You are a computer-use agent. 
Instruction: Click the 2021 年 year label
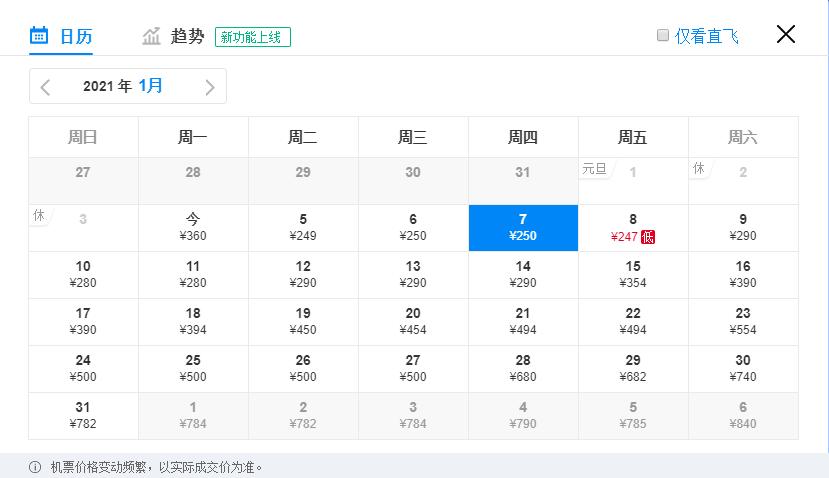[107, 86]
